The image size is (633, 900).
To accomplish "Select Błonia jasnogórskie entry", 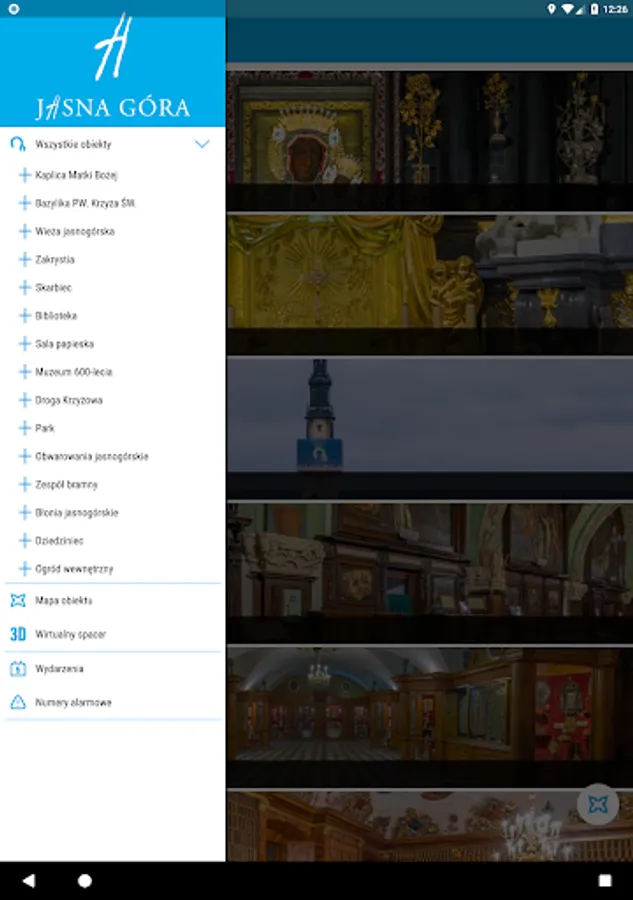I will [76, 513].
